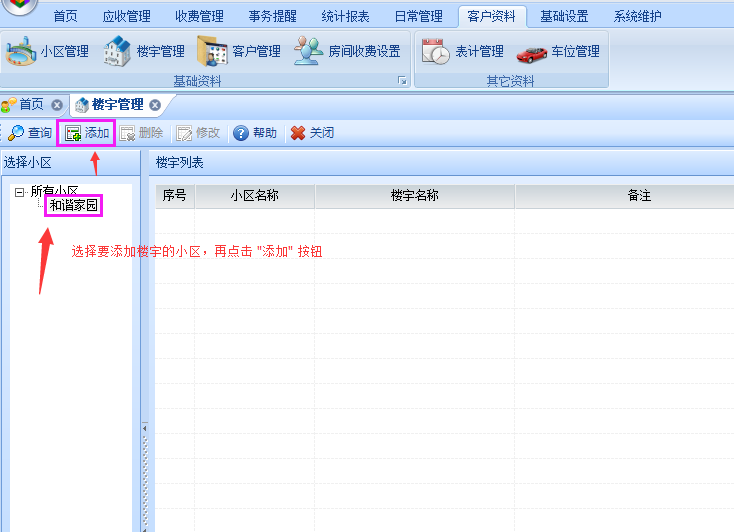Close the 楼宇管理 document tab
Image resolution: width=734 pixels, height=532 pixels.
click(155, 105)
